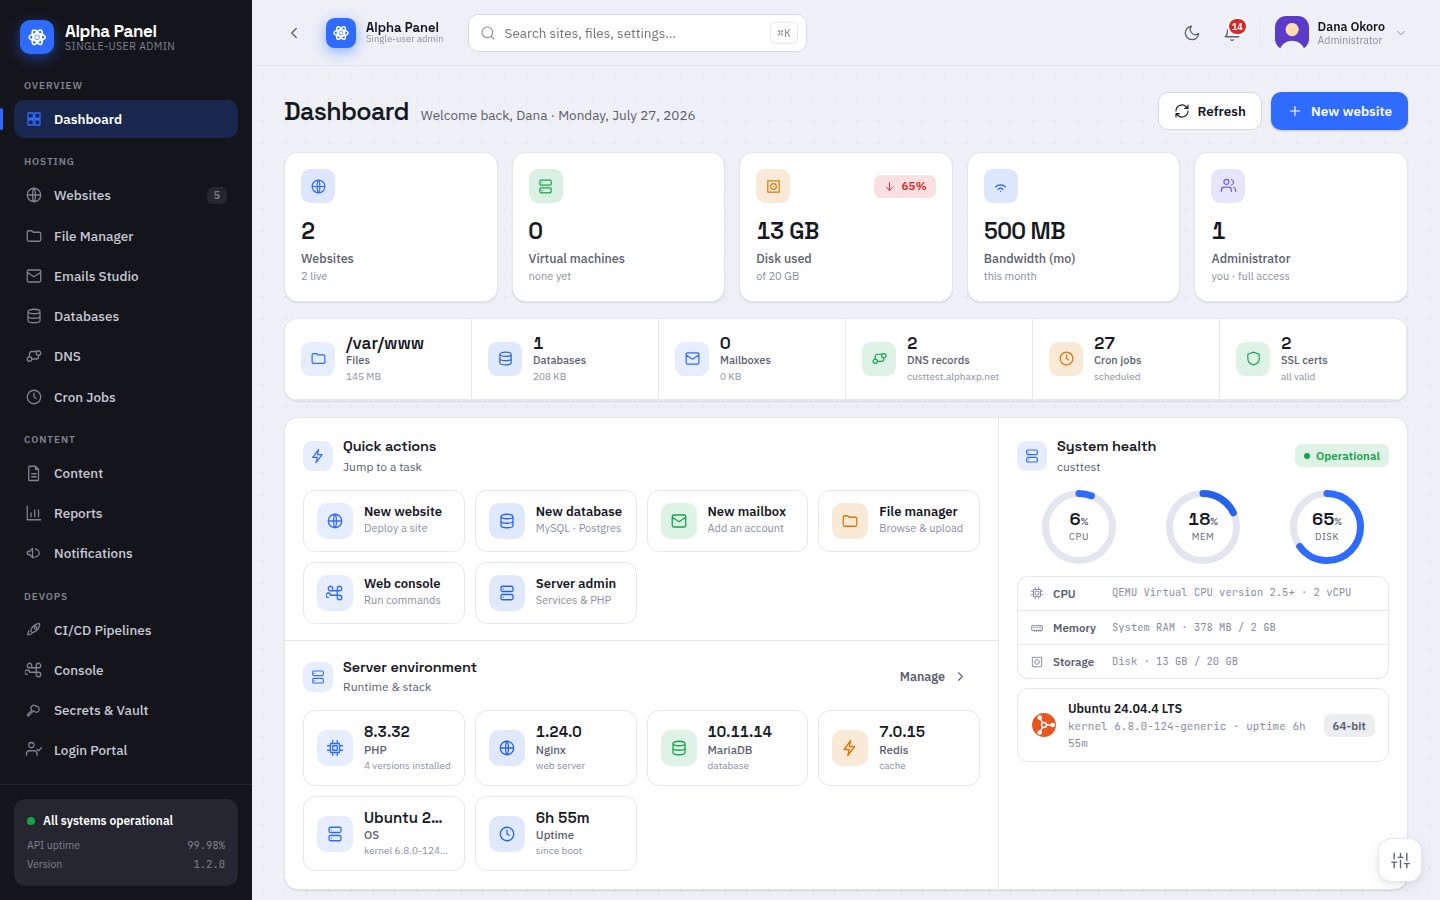Click the Login Portal user icon
The width and height of the screenshot is (1440, 900).
pyautogui.click(x=34, y=750)
